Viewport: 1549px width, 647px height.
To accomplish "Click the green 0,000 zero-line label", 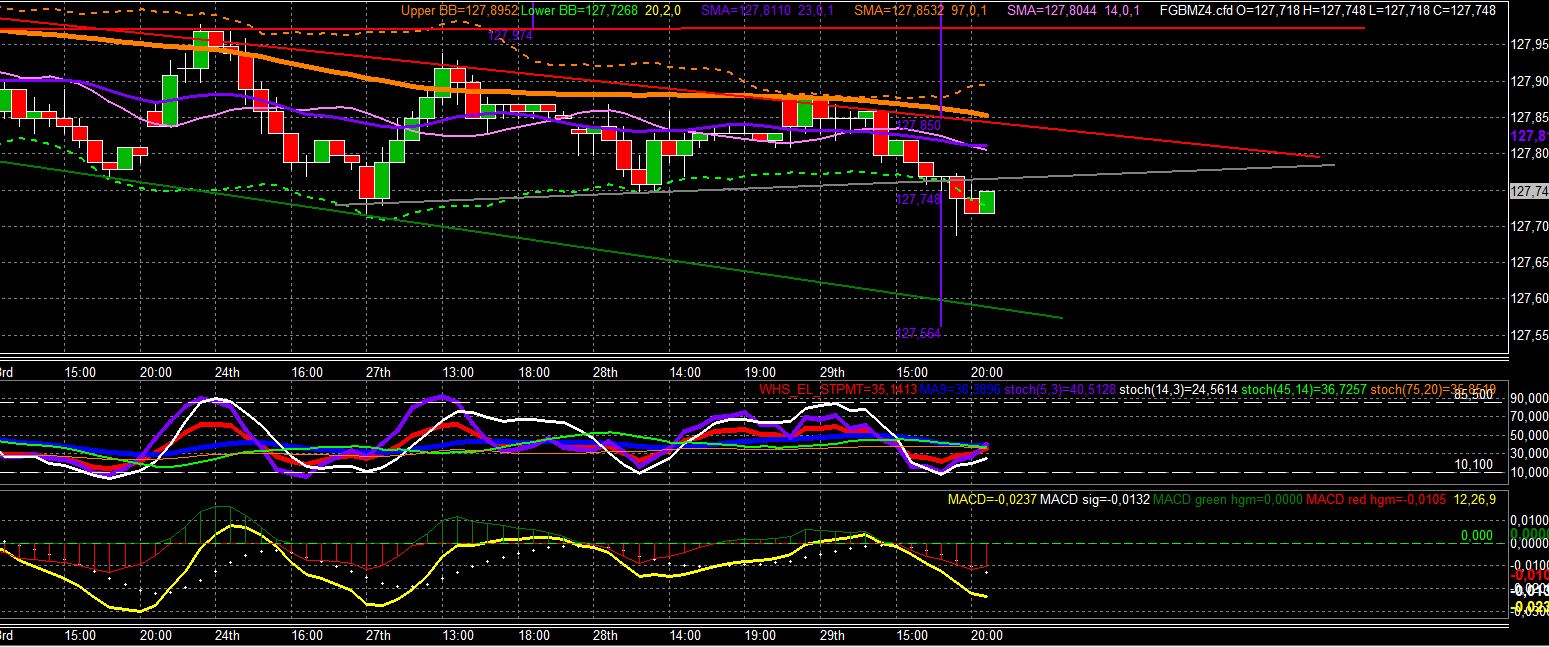I will [1477, 536].
